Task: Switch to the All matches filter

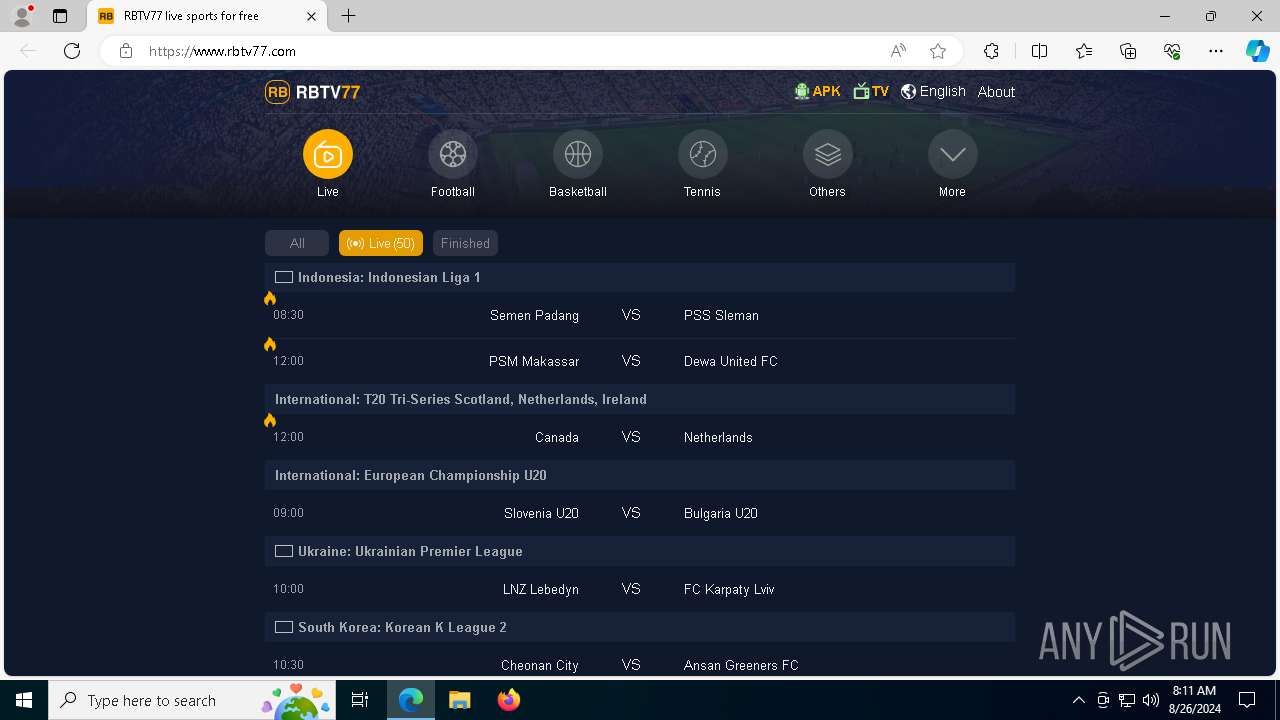Action: [x=297, y=243]
